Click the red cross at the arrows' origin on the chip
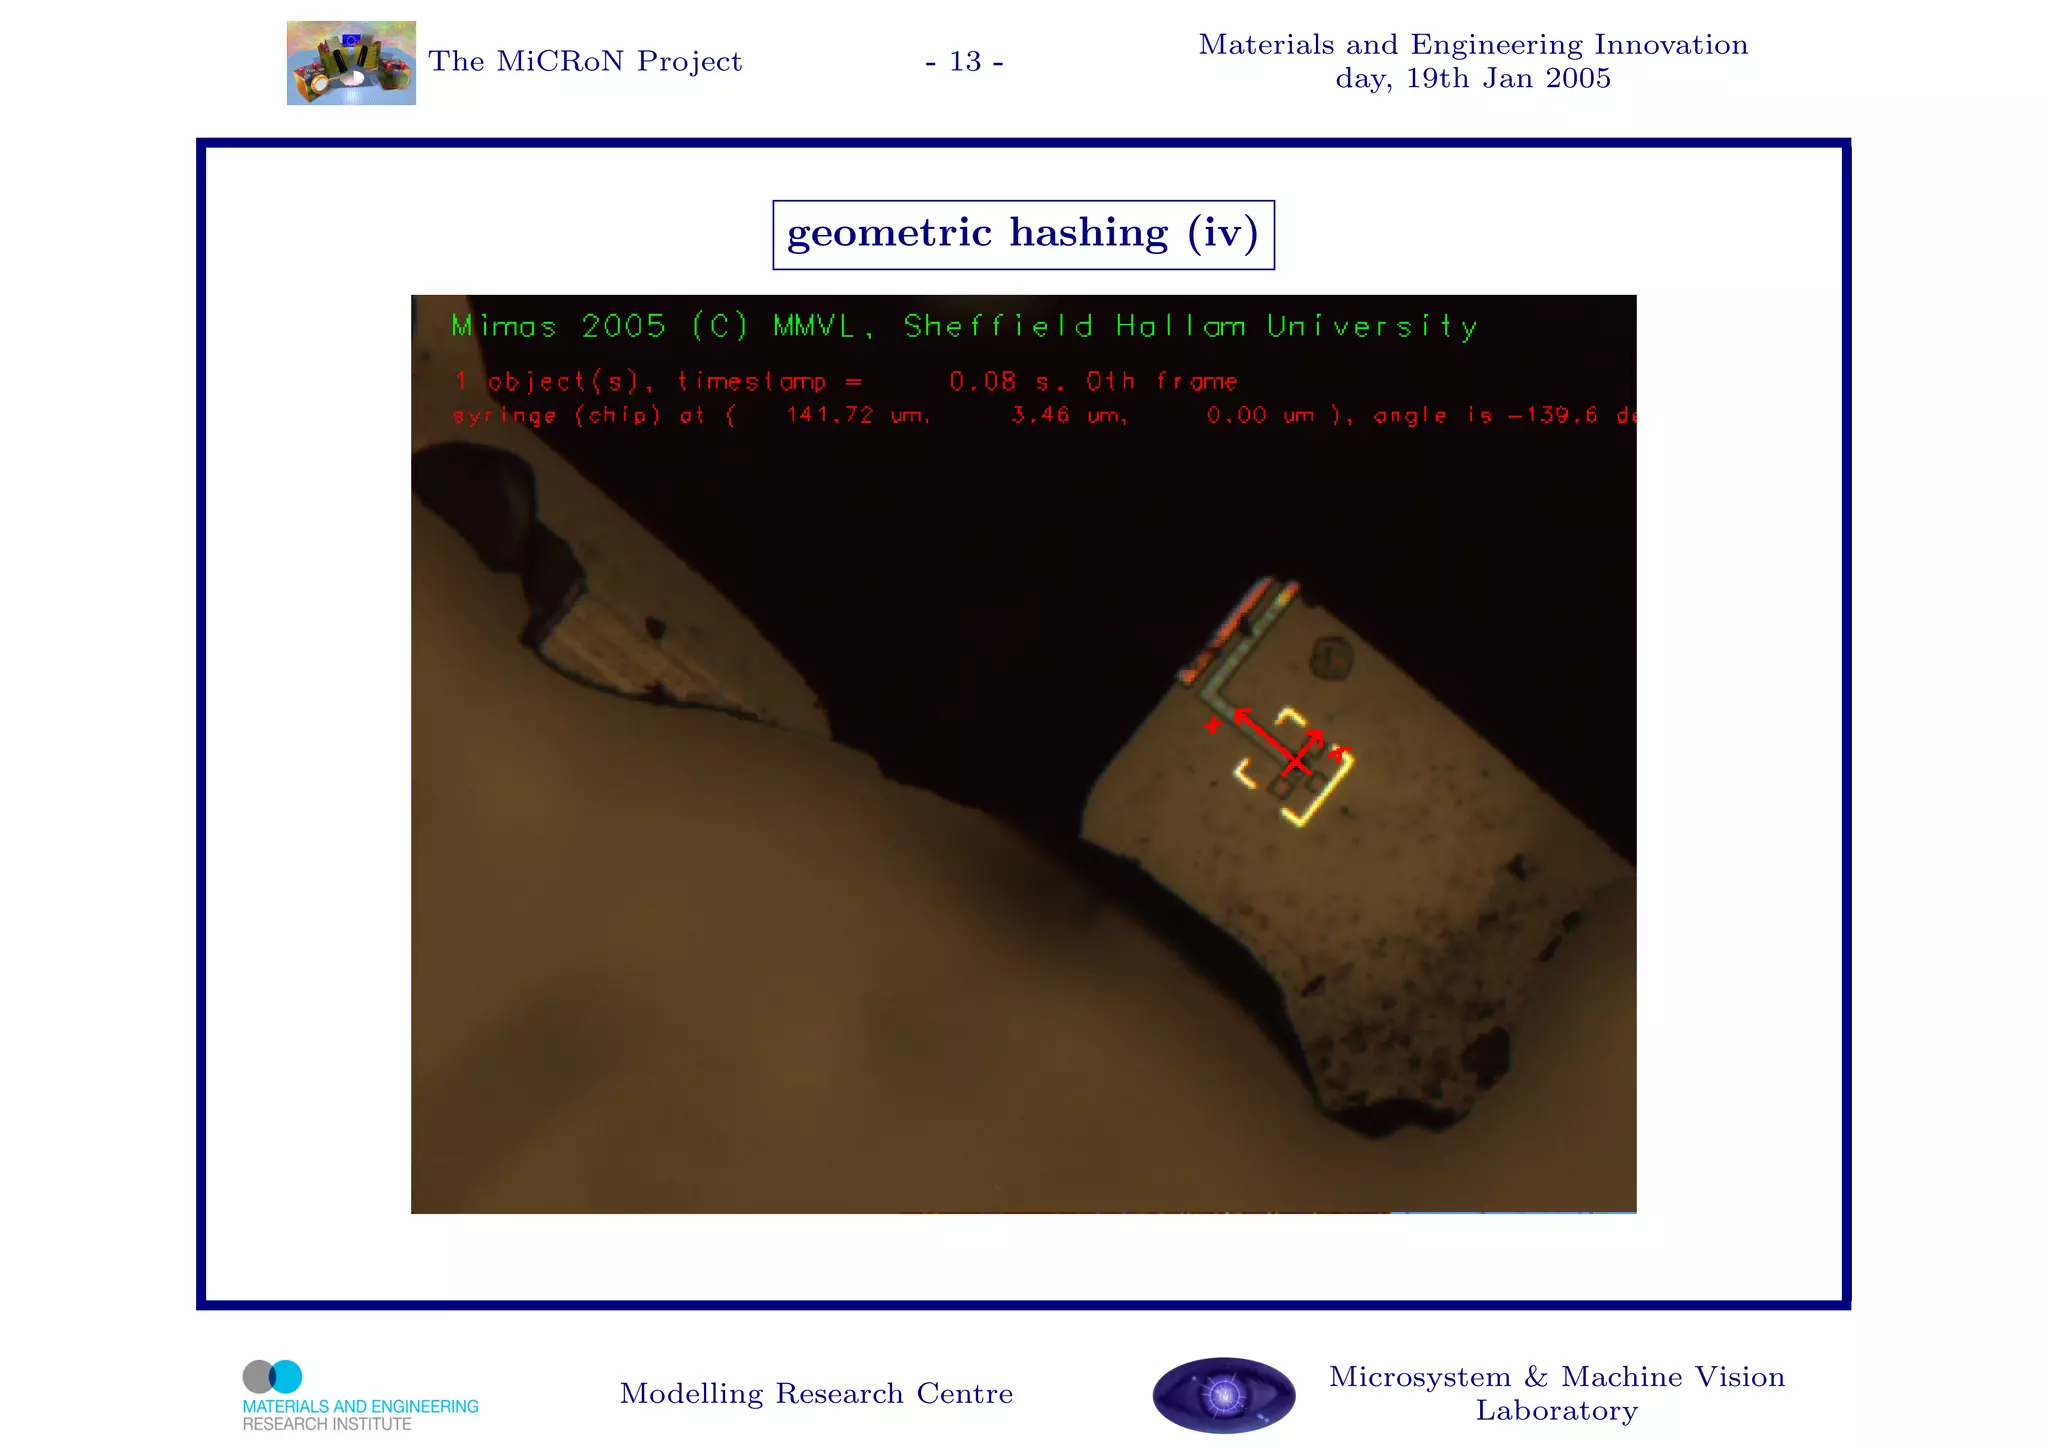The width and height of the screenshot is (2048, 1448). (1296, 762)
